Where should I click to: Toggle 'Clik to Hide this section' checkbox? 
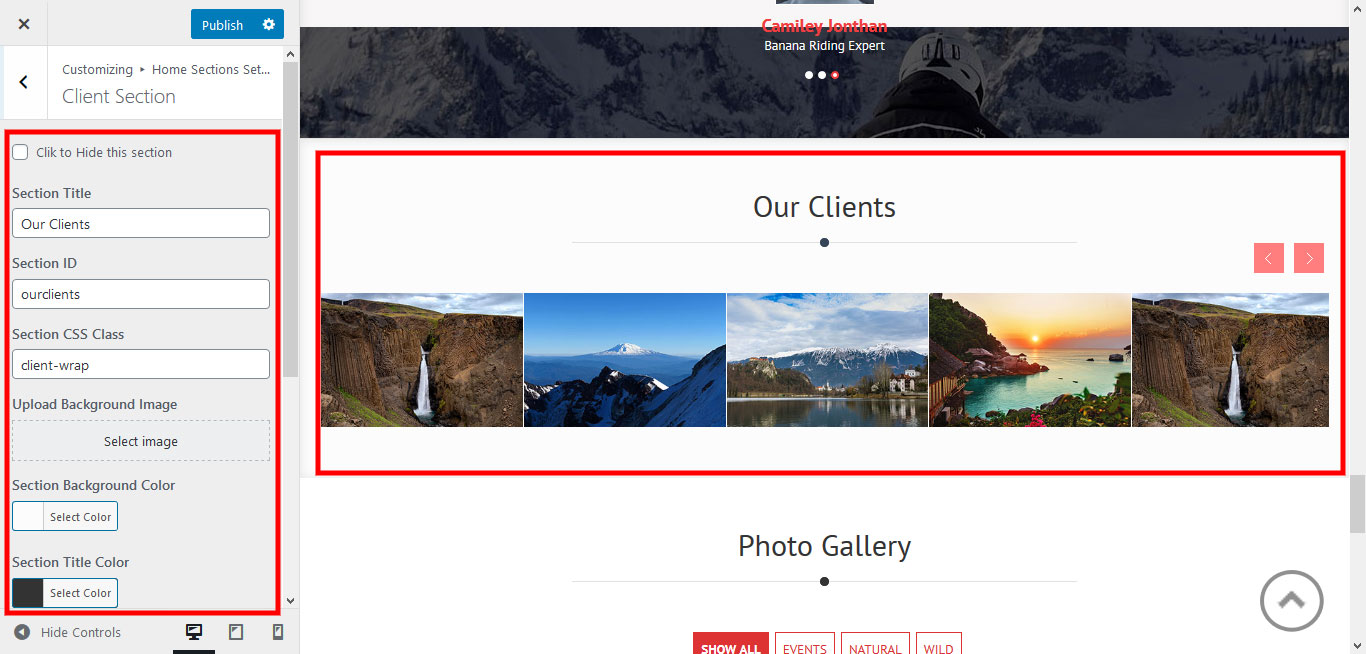[20, 152]
